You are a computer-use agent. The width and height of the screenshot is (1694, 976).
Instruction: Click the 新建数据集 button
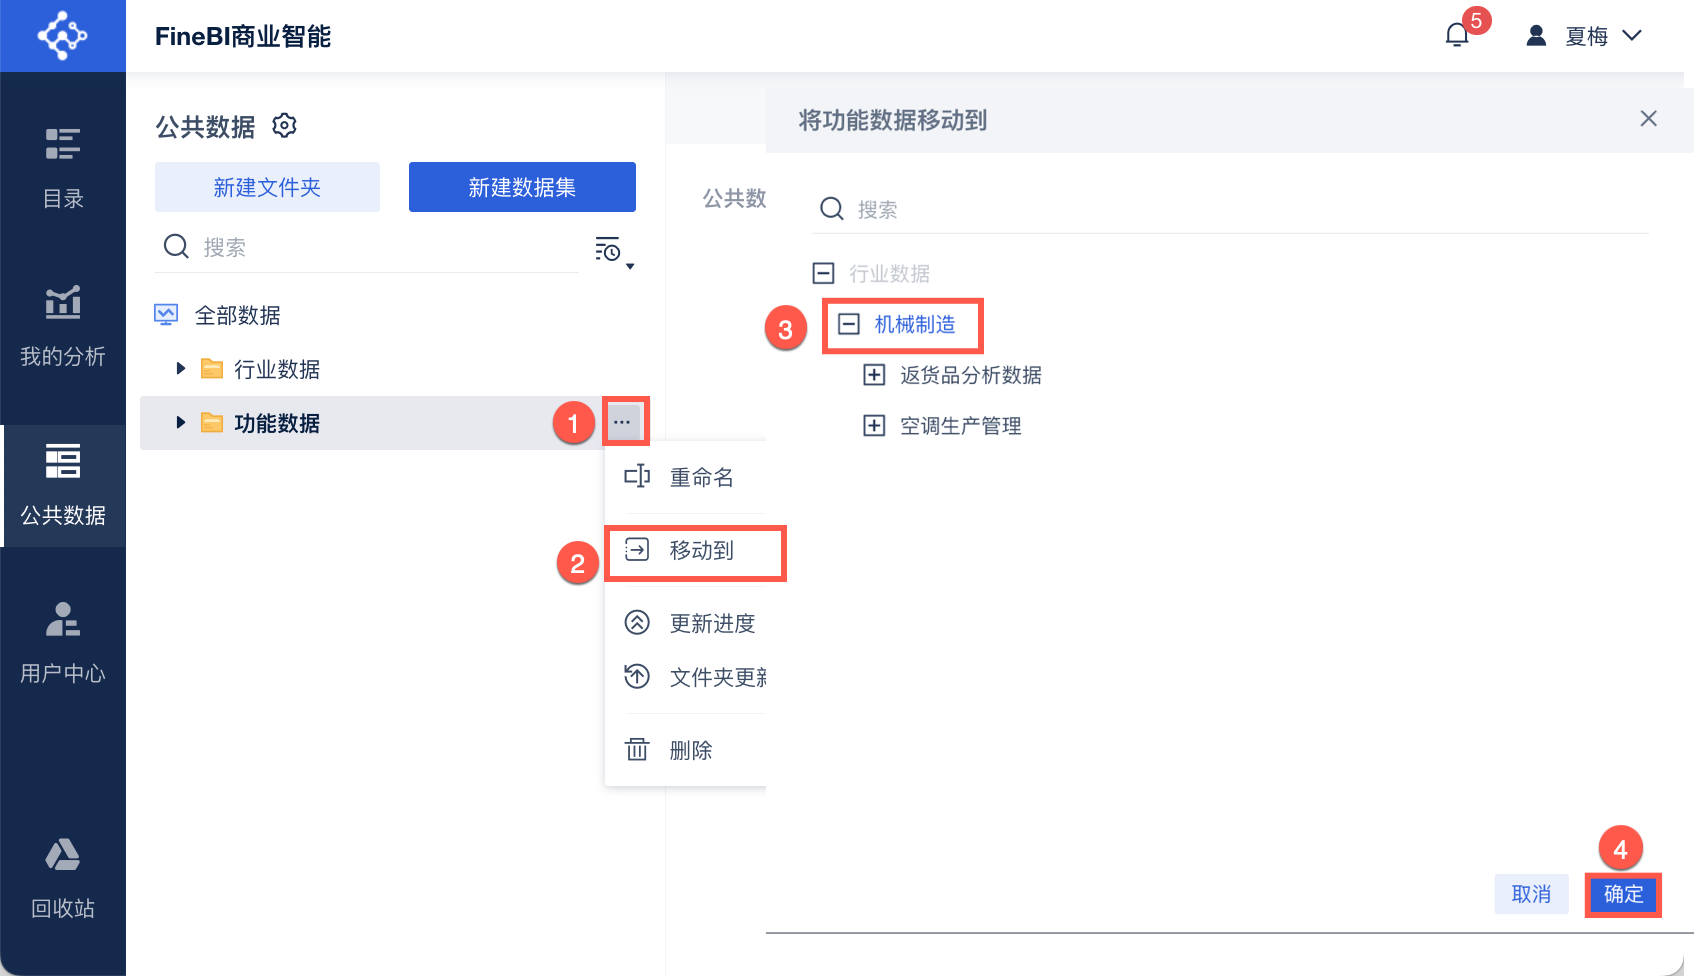pyautogui.click(x=522, y=187)
